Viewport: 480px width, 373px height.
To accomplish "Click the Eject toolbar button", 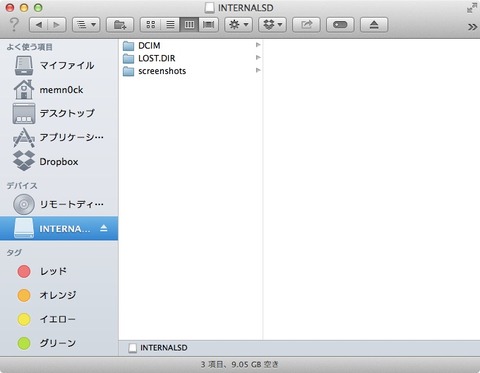I will 374,25.
